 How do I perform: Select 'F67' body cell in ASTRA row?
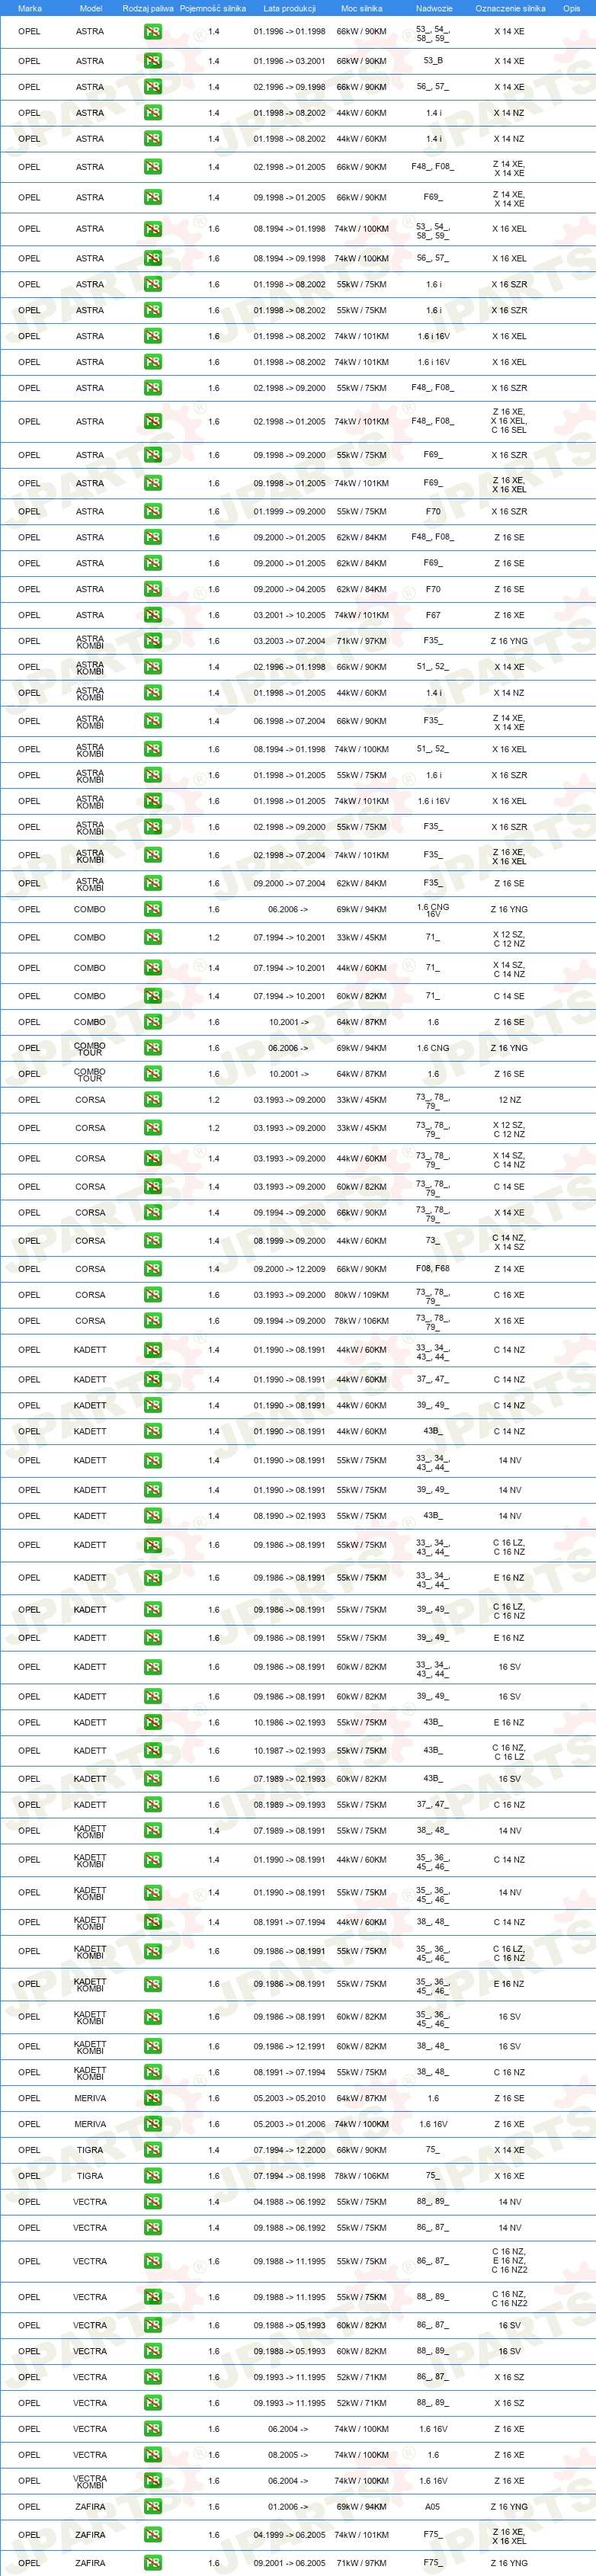point(433,615)
